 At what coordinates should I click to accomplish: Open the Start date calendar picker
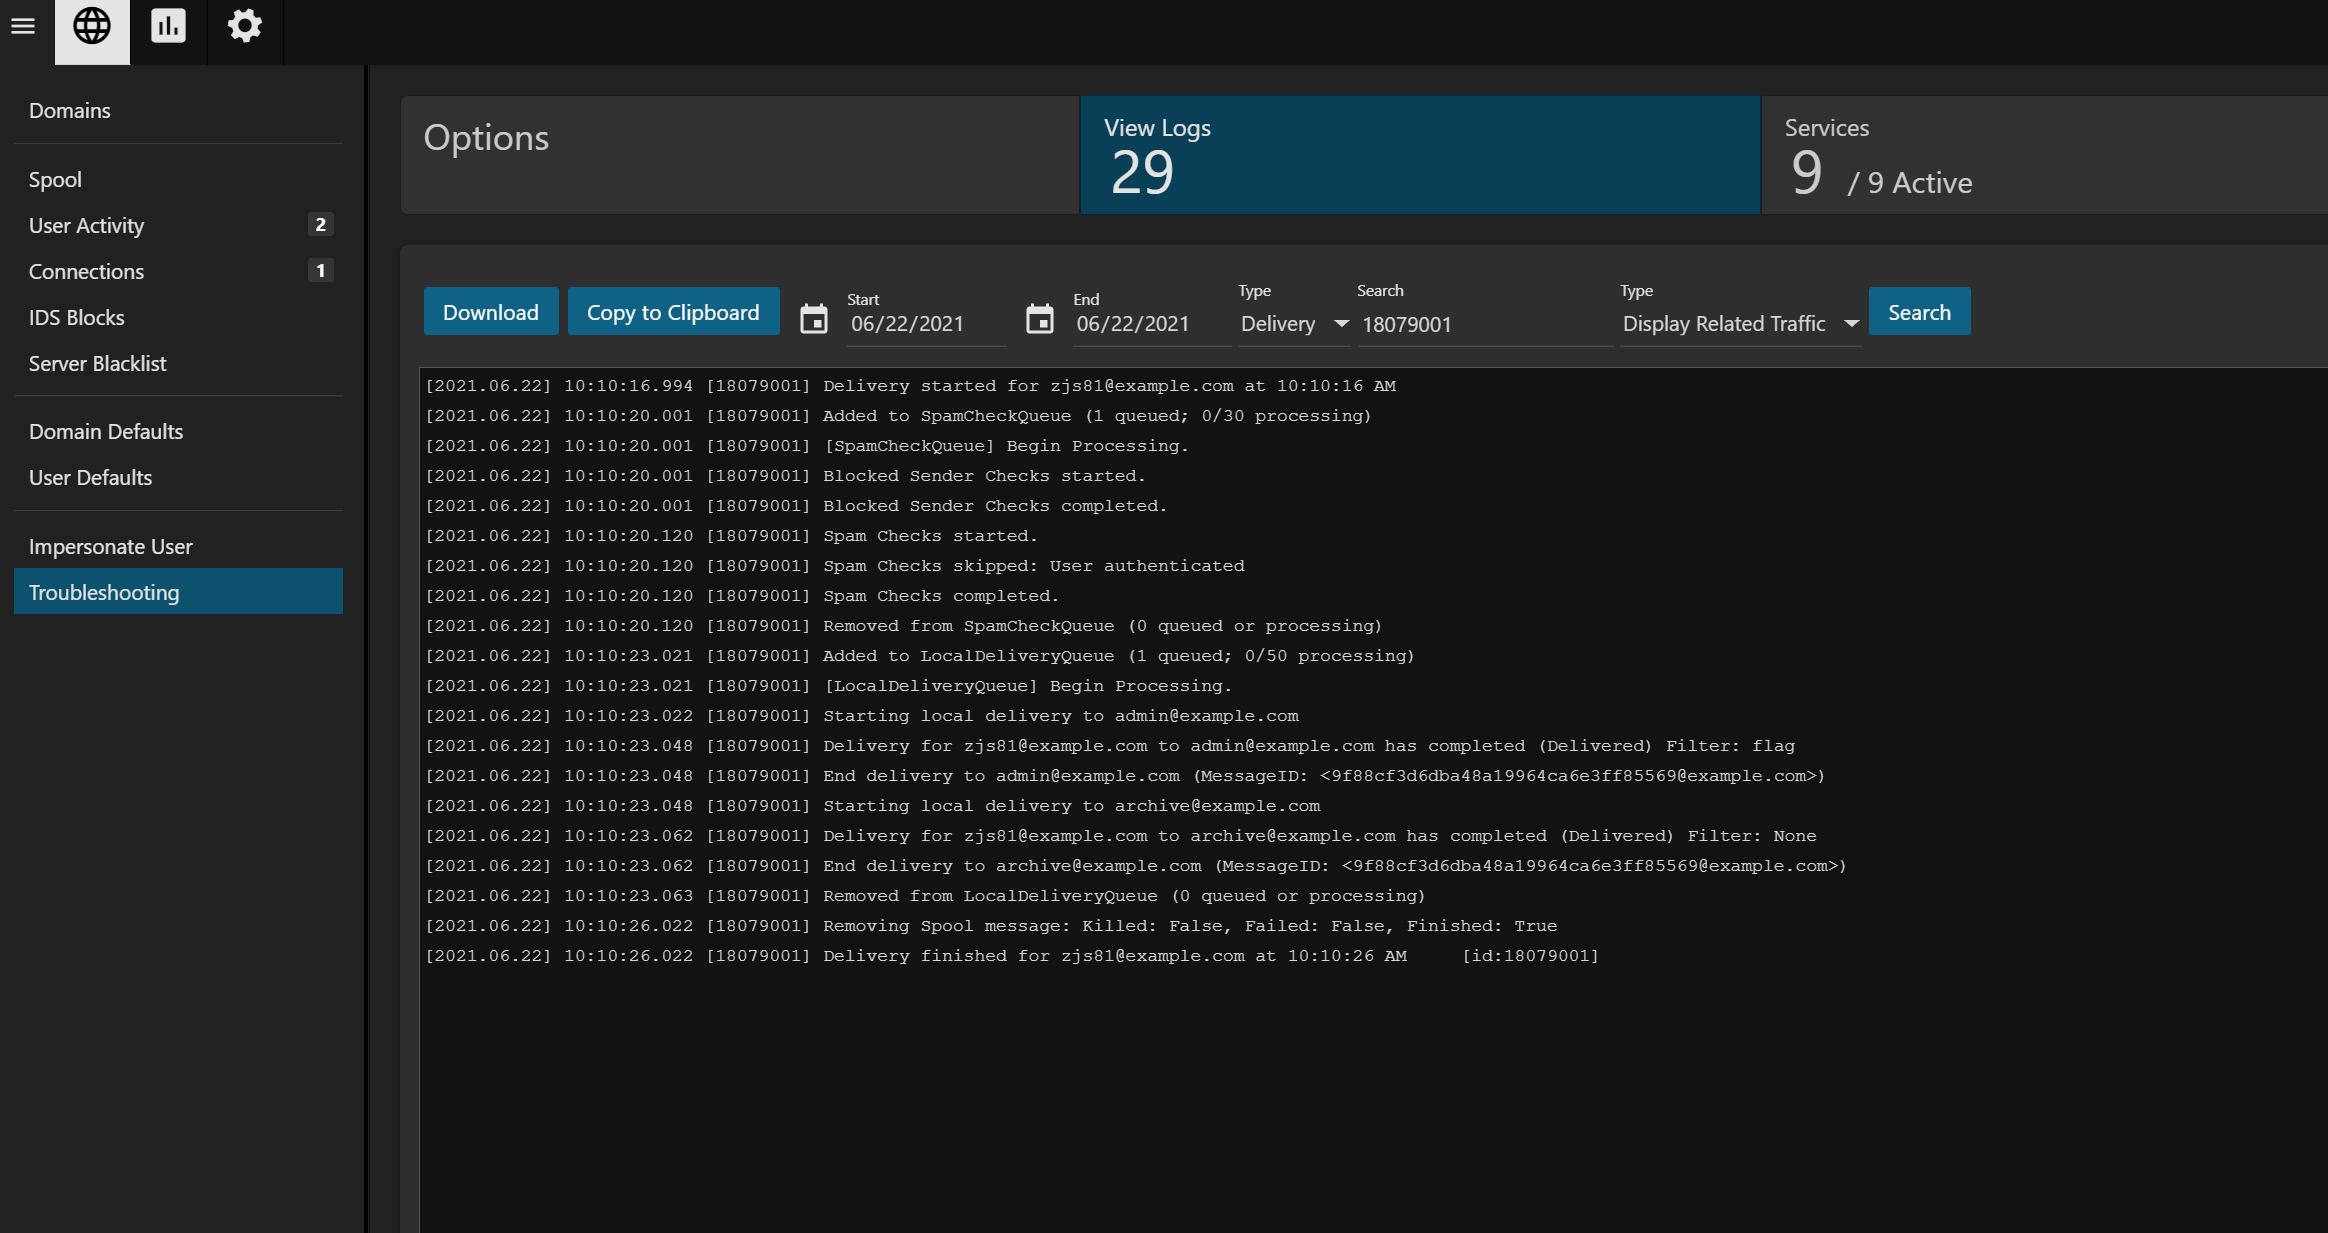[814, 320]
